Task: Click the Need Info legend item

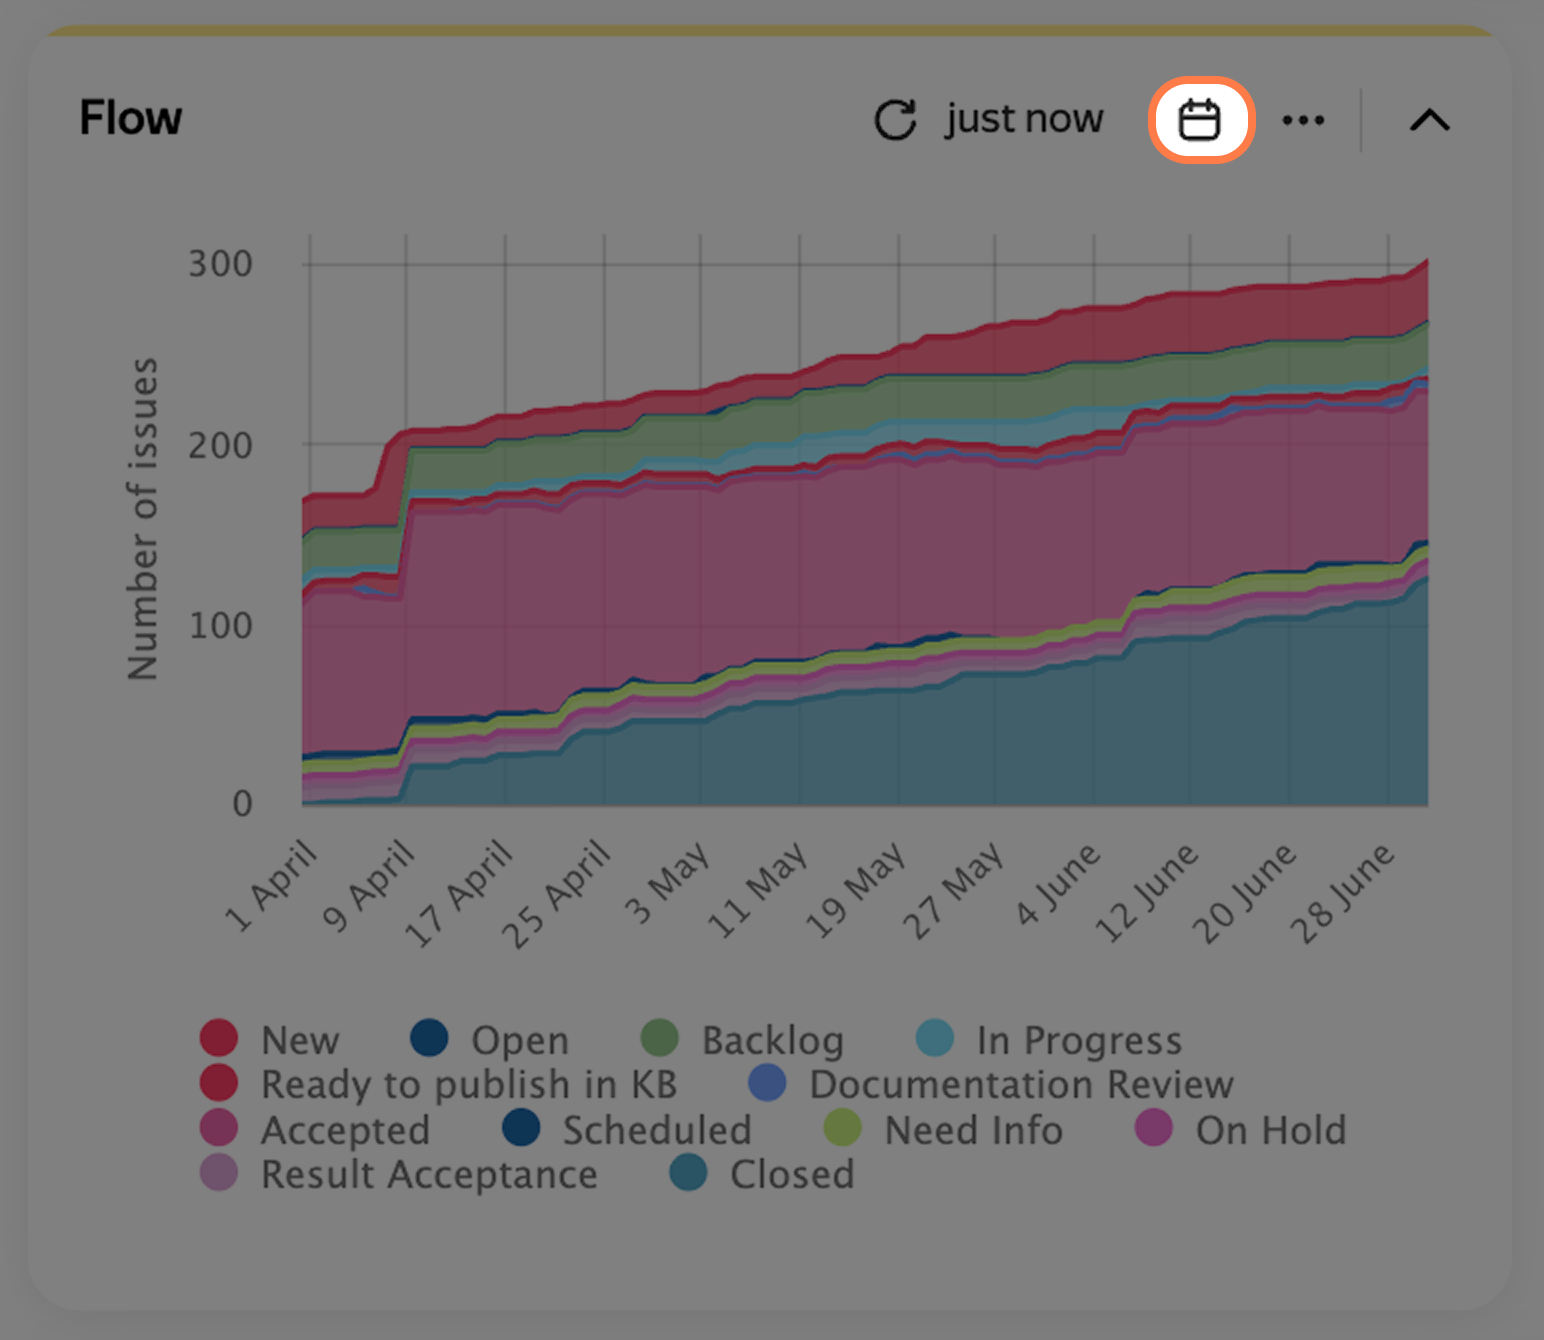Action: coord(943,1129)
